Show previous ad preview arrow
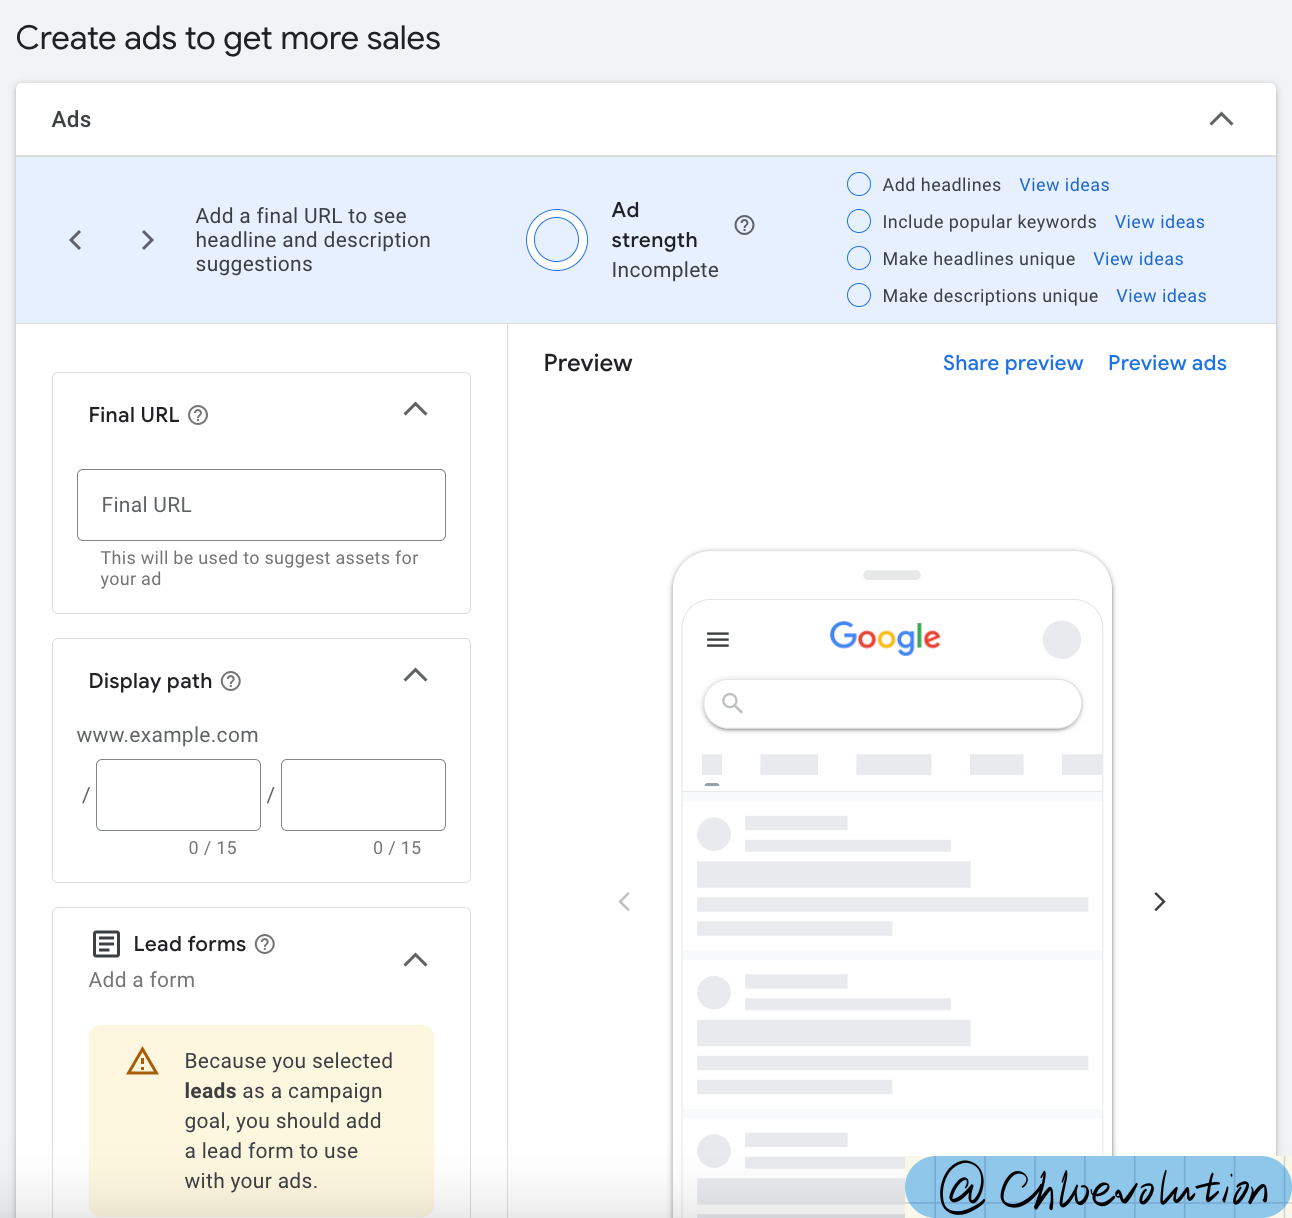1292x1218 pixels. click(x=625, y=902)
